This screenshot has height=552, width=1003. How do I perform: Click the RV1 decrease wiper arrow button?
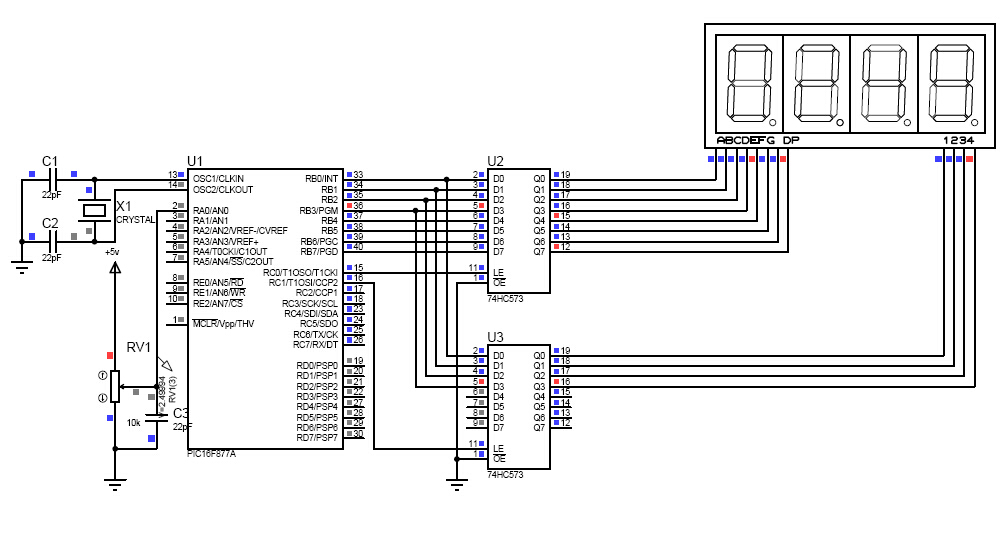[102, 398]
